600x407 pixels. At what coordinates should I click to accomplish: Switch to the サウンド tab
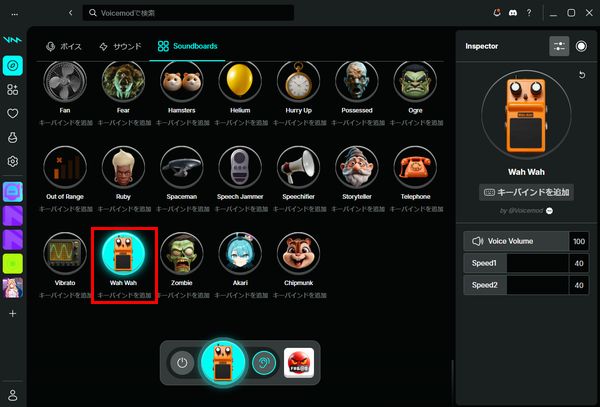[x=120, y=47]
